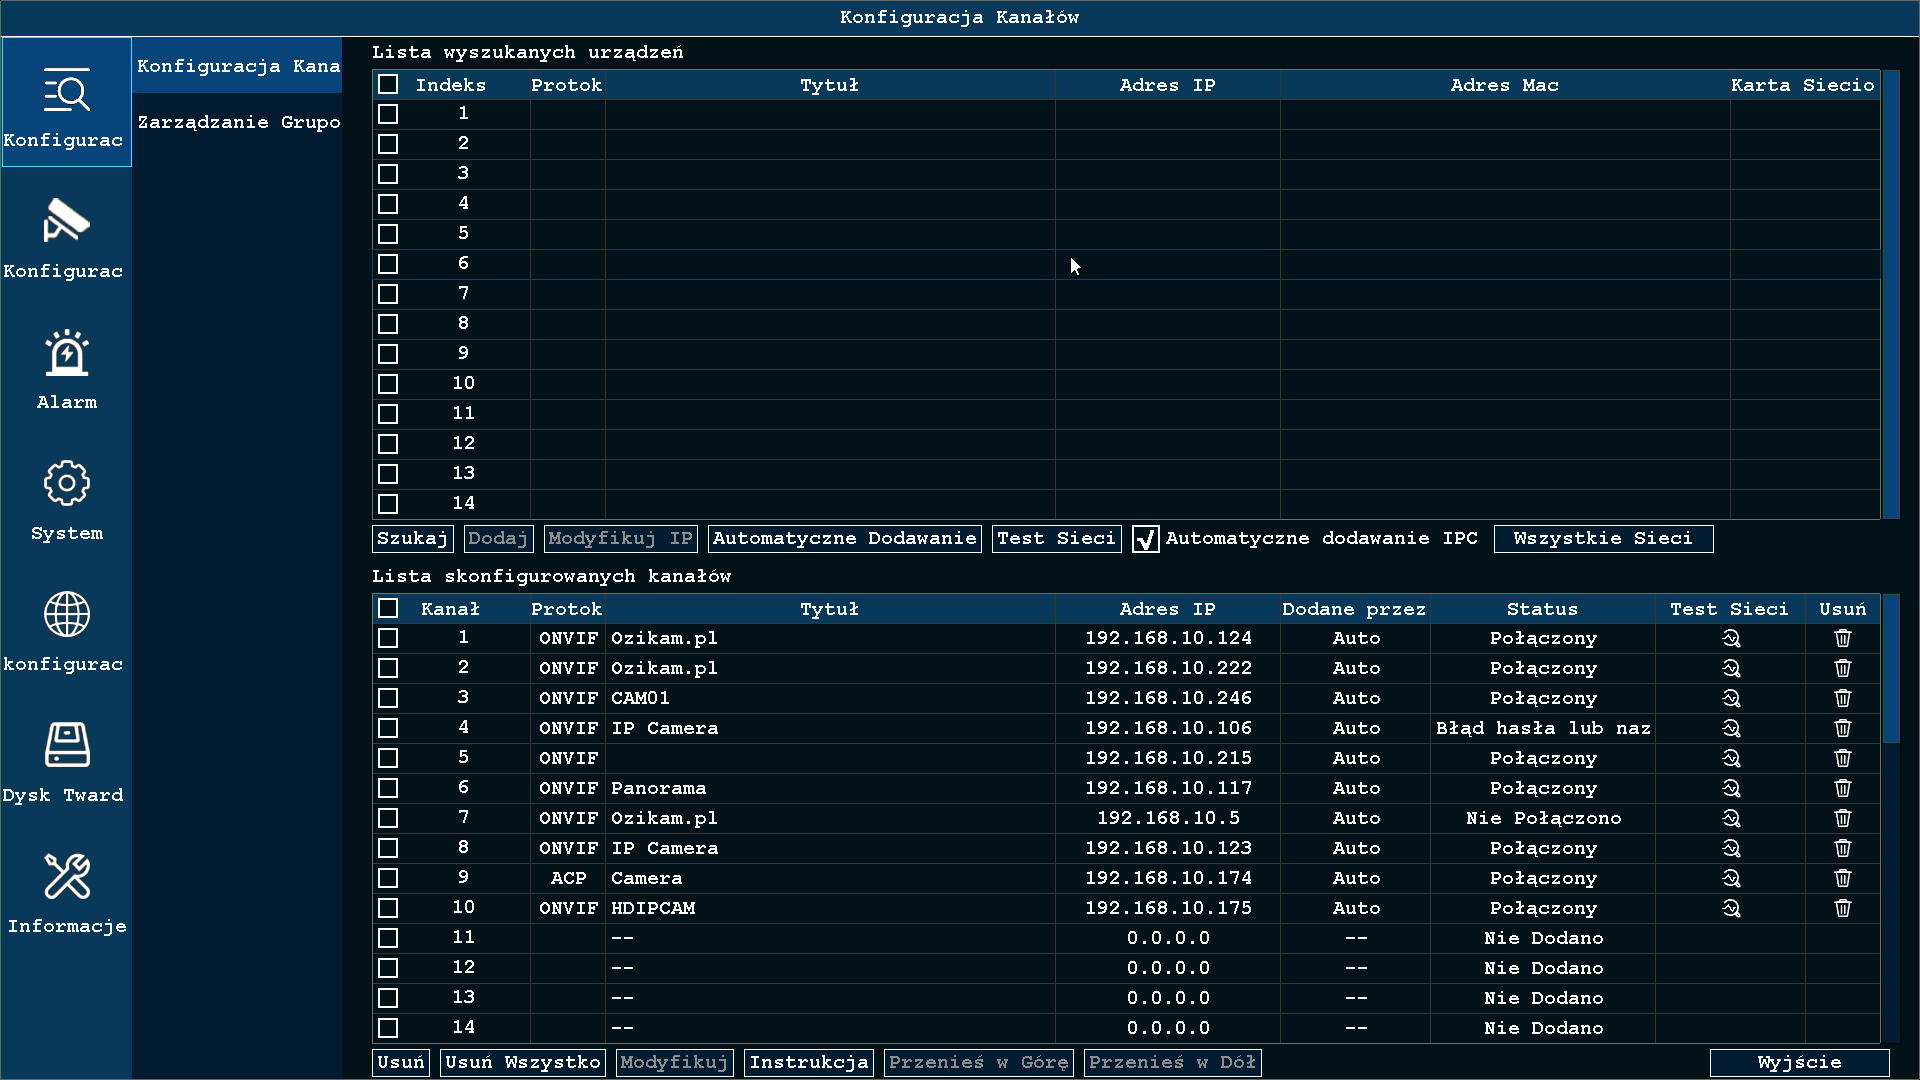Open System settings gear icon
The width and height of the screenshot is (1920, 1080).
66,484
